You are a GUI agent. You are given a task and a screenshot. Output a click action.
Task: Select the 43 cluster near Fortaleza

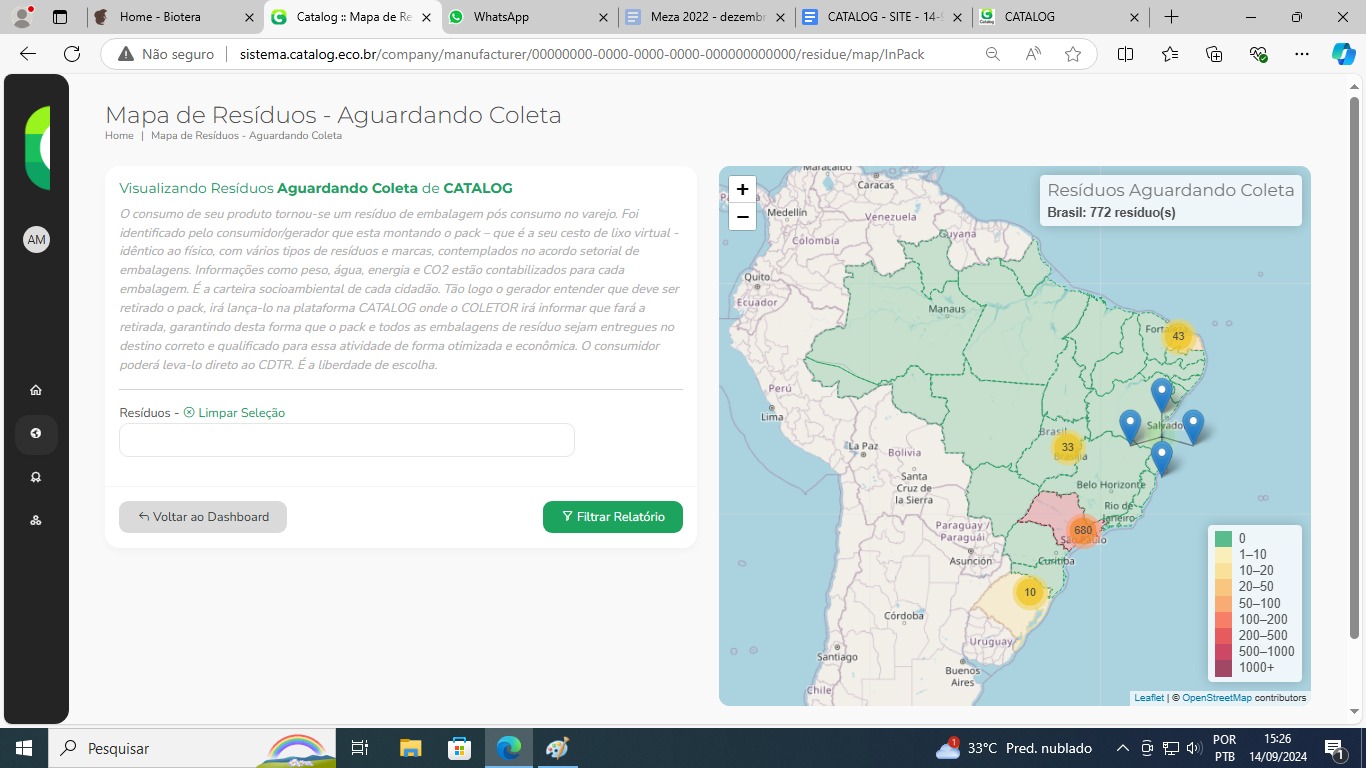coord(1178,336)
